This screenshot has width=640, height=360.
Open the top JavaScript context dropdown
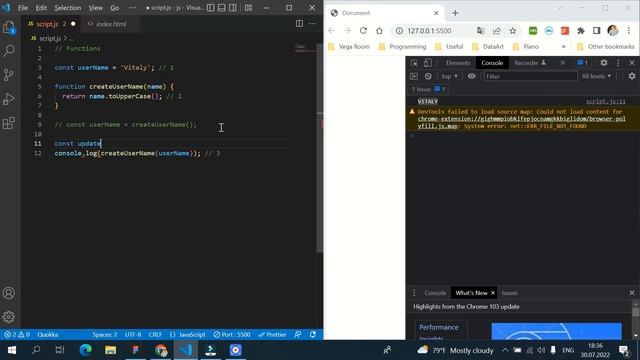[449, 76]
